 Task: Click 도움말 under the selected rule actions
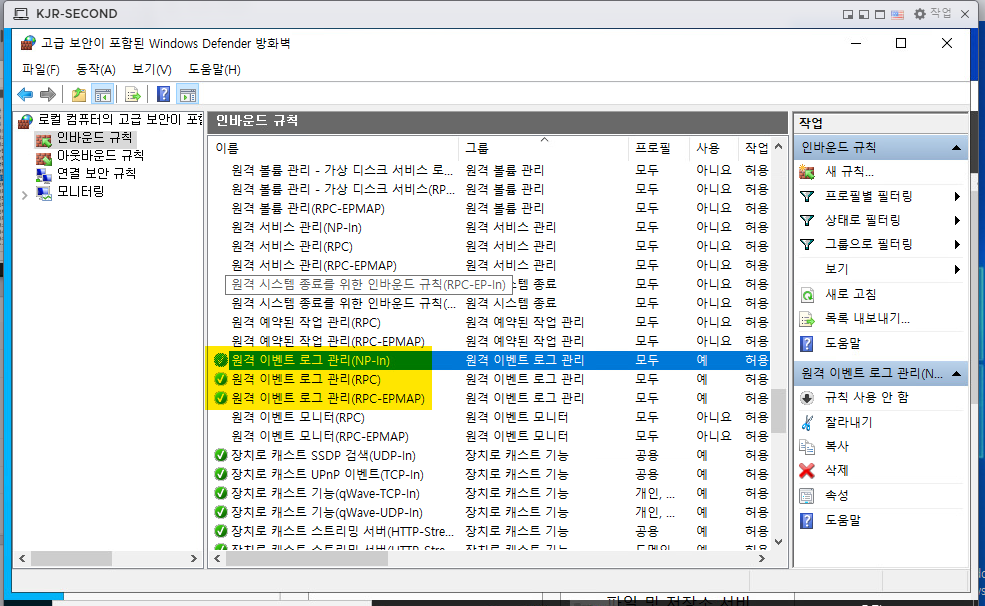[x=843, y=521]
